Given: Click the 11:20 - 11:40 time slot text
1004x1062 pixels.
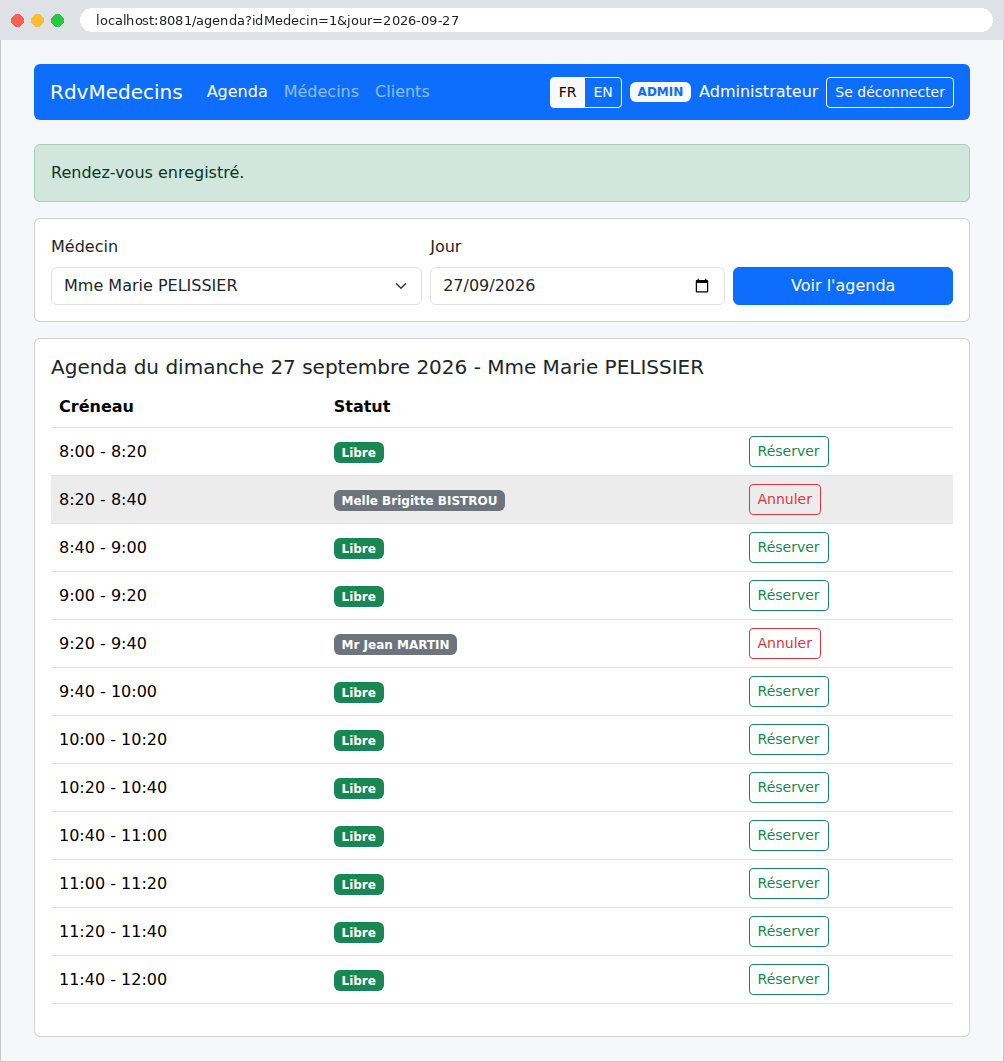Looking at the screenshot, I should tap(113, 932).
